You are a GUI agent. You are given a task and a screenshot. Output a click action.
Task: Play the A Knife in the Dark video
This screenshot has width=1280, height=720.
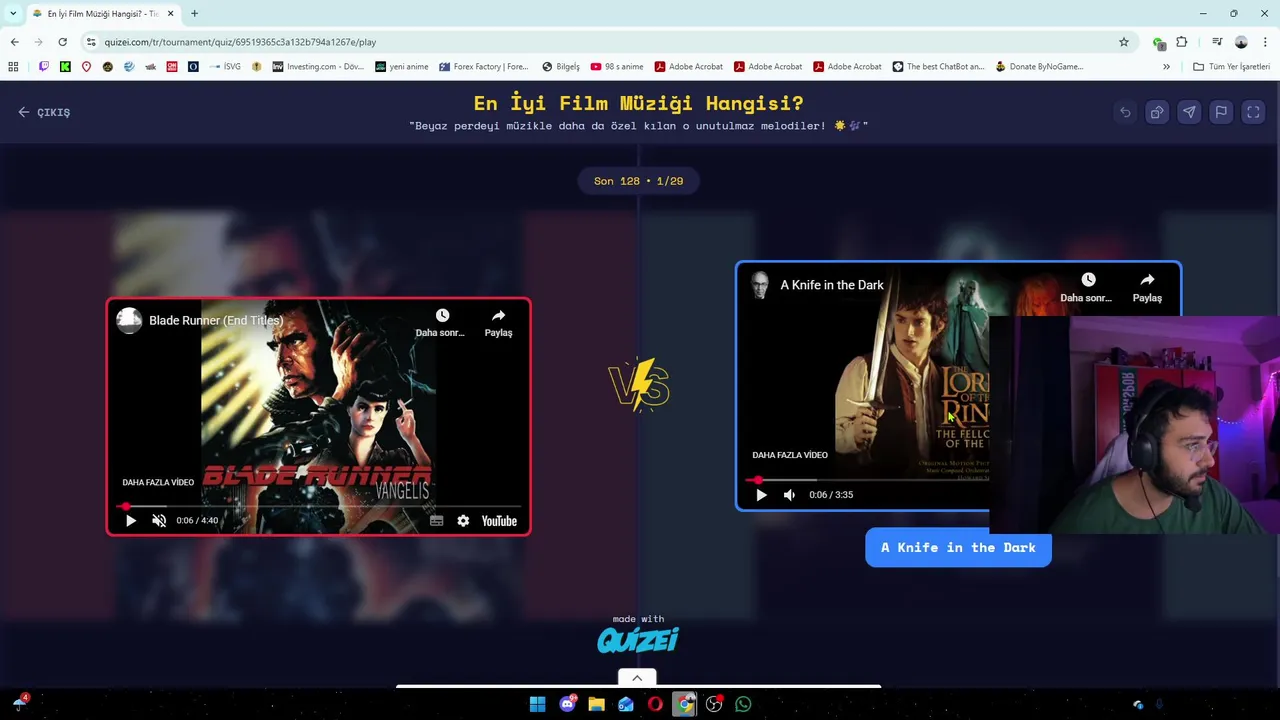point(761,495)
